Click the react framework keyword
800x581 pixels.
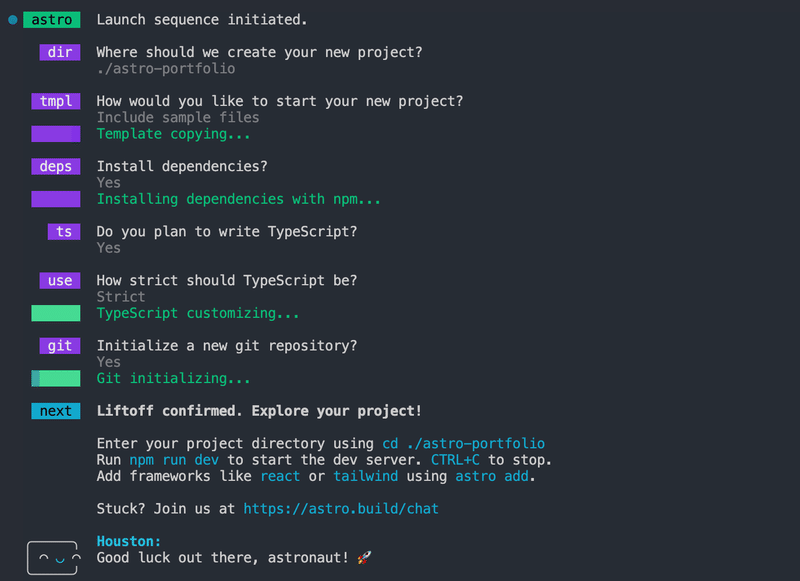click(x=280, y=476)
